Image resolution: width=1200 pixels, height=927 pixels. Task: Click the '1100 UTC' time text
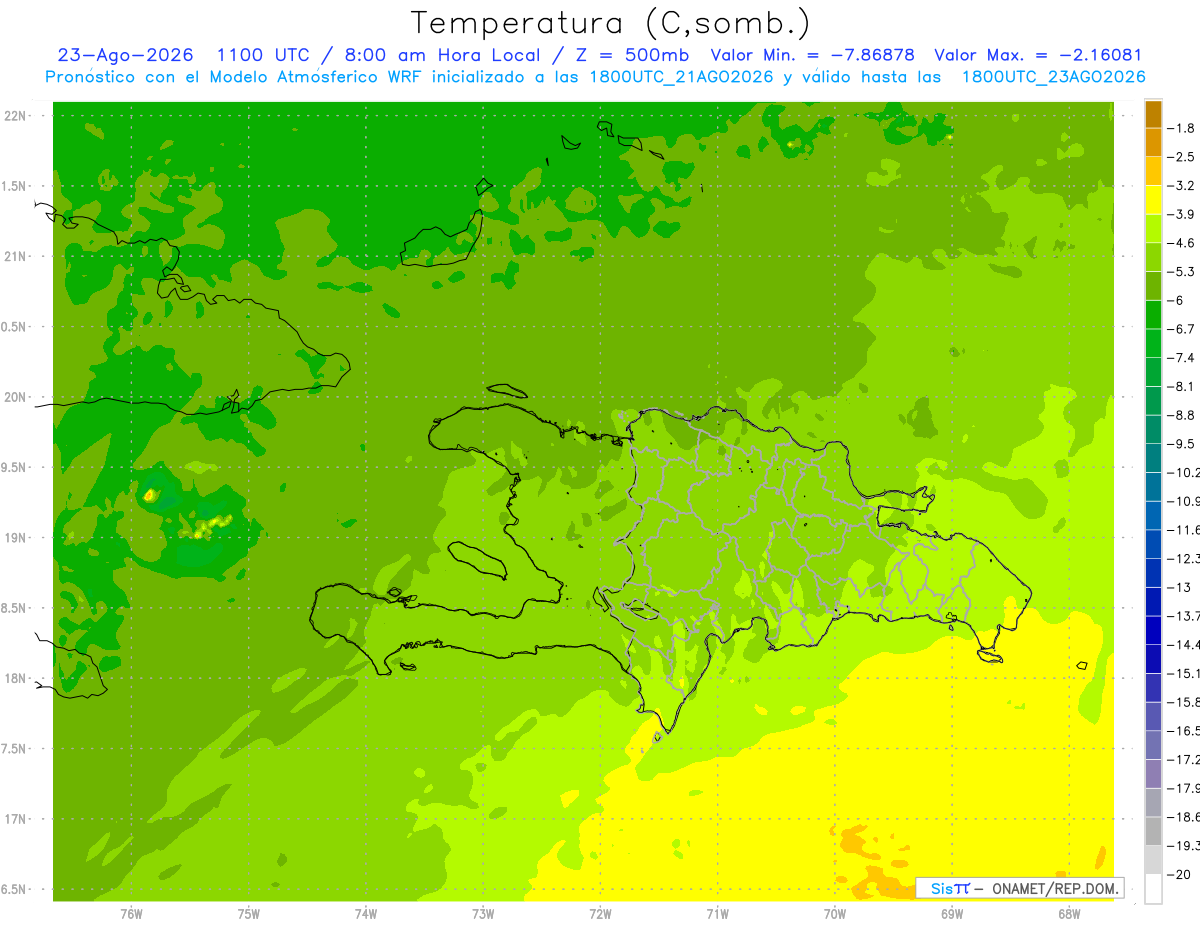pyautogui.click(x=263, y=55)
